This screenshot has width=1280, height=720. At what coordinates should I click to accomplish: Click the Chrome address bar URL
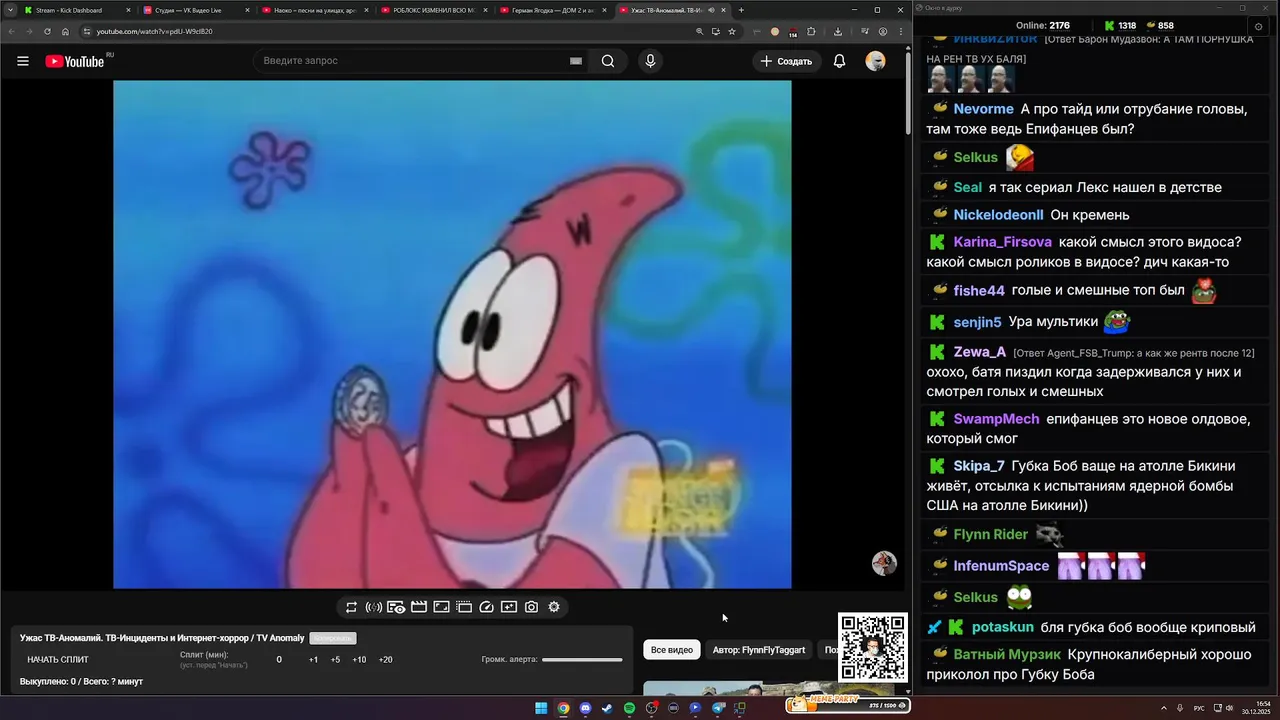tap(154, 31)
